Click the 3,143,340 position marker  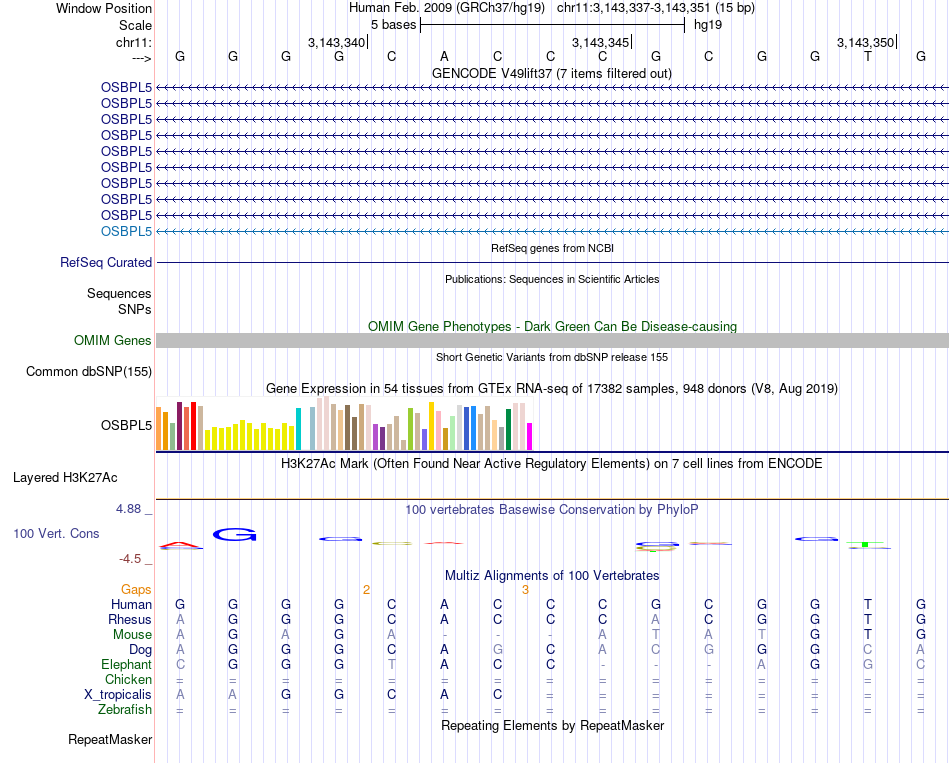[336, 42]
